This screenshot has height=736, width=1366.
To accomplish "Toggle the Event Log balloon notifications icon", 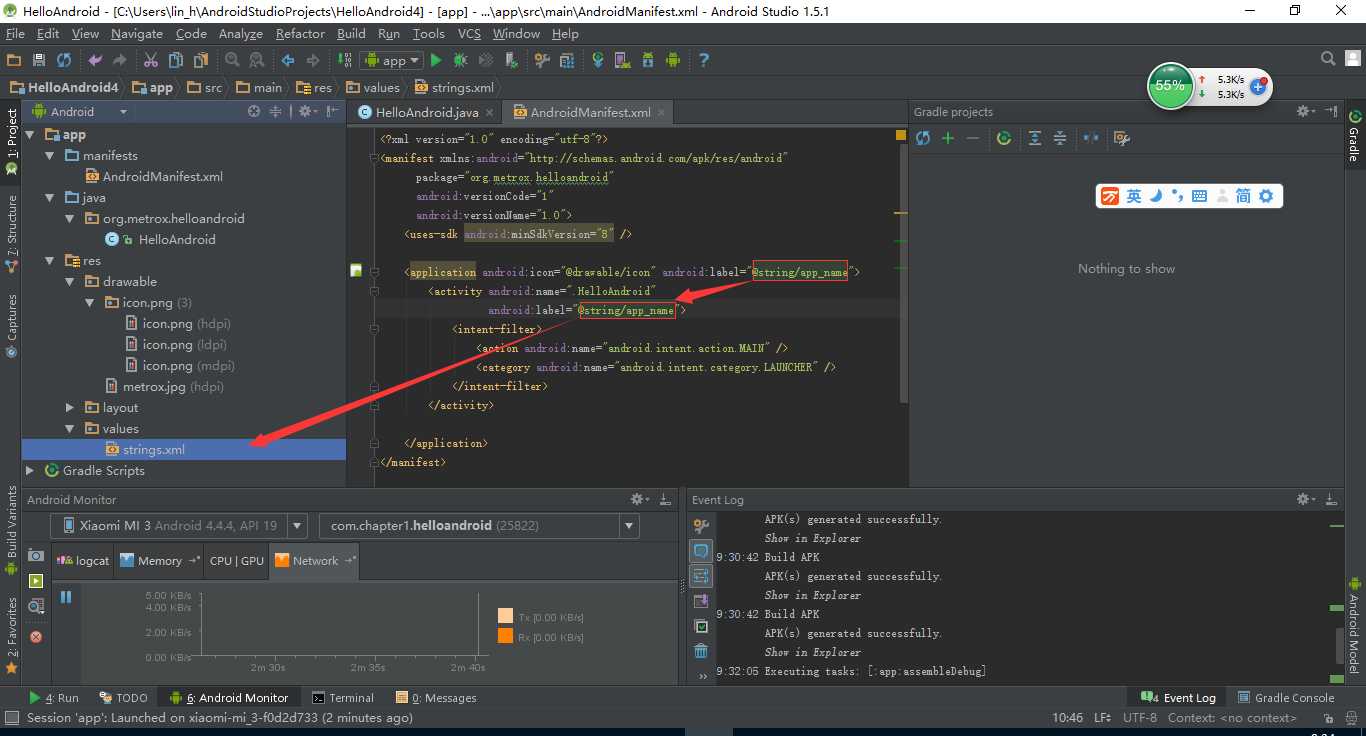I will (701, 551).
